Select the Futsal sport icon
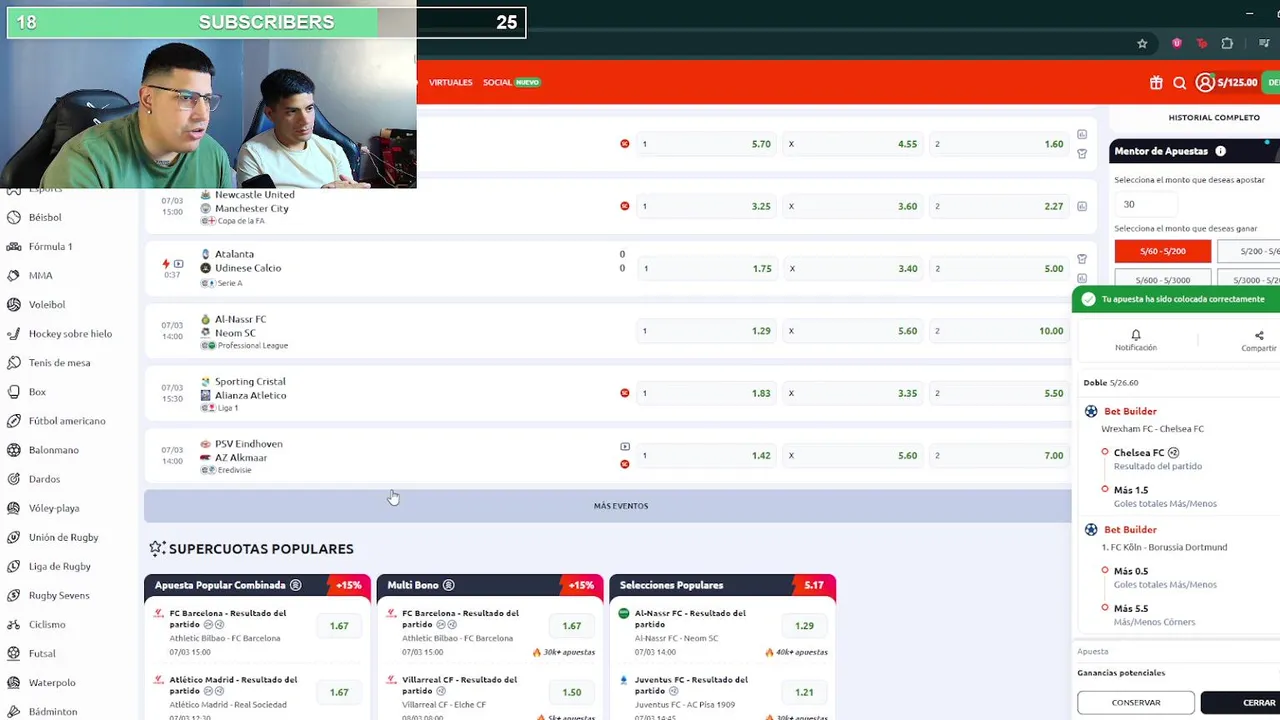 (x=13, y=653)
